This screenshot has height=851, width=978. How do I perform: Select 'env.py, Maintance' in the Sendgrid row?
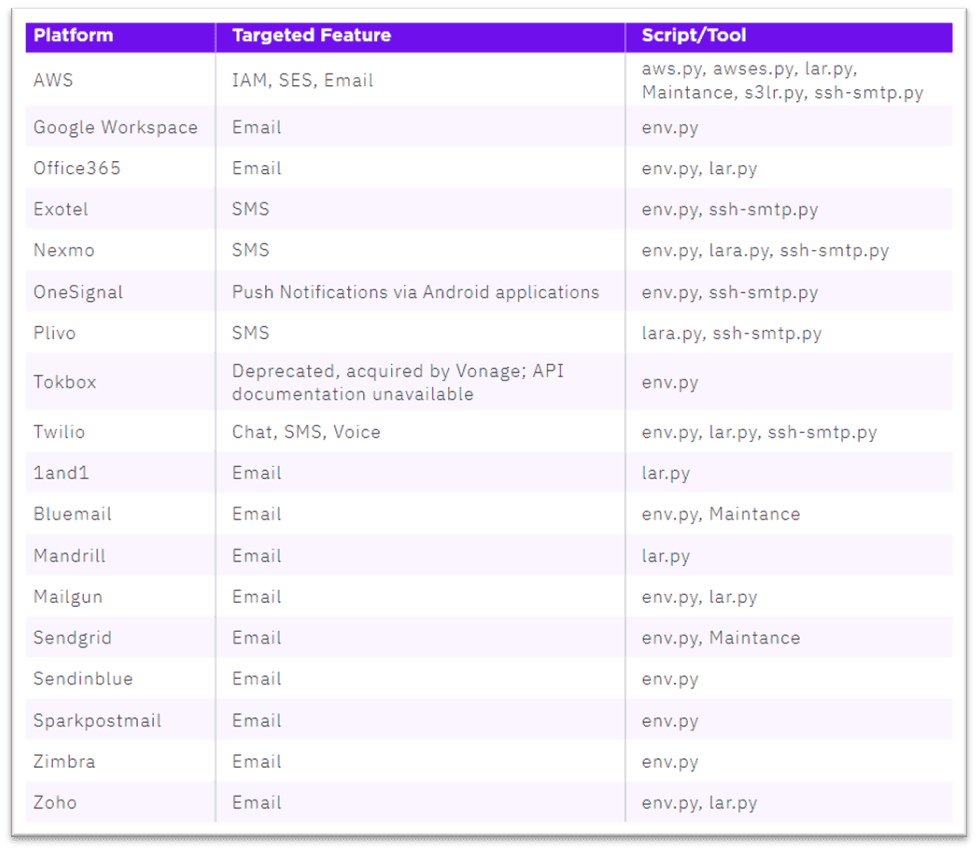pyautogui.click(x=721, y=638)
